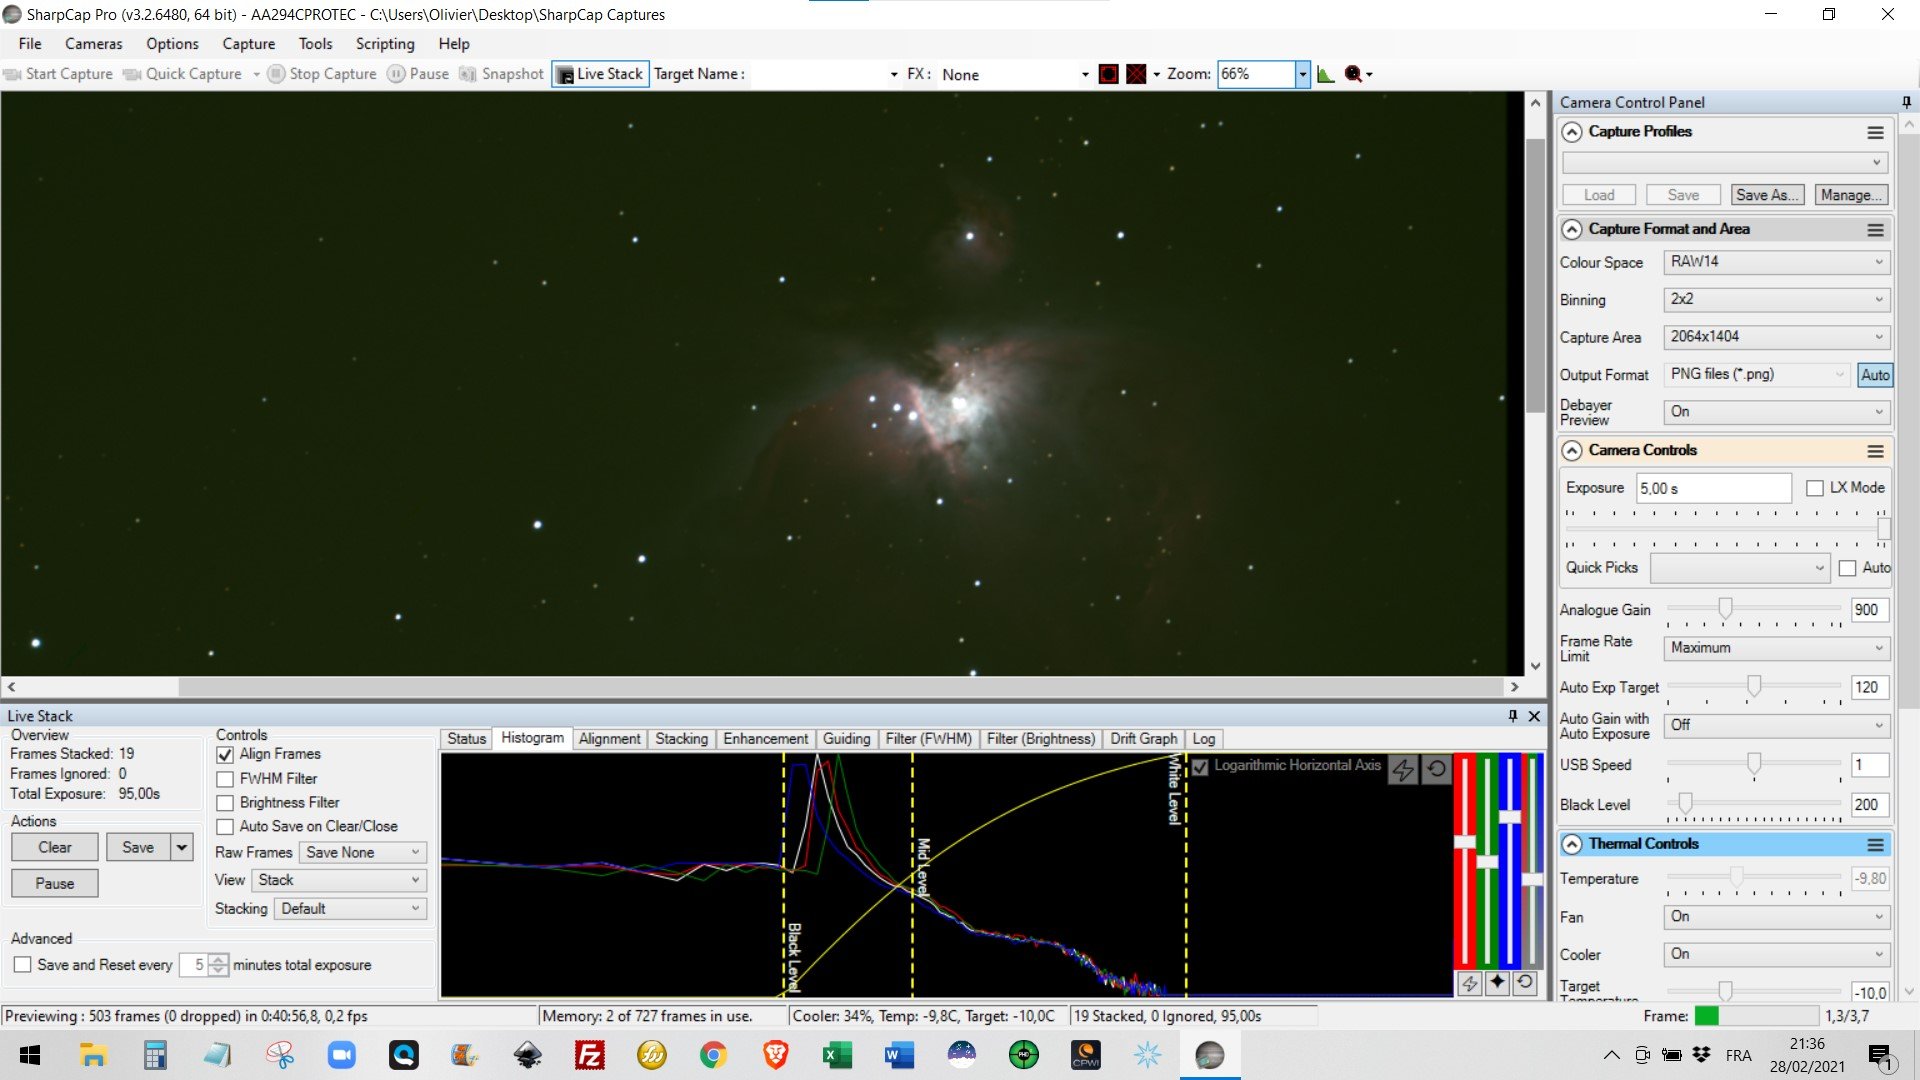Open Frame Rate Limit dropdown
The height and width of the screenshot is (1080, 1920).
[x=1776, y=648]
